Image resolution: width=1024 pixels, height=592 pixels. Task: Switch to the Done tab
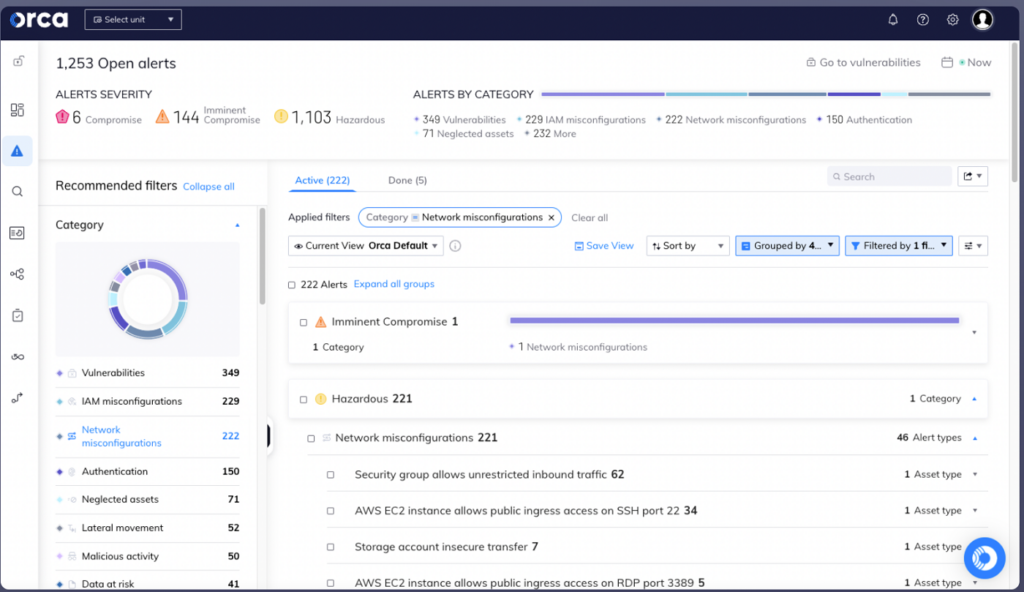(407, 180)
